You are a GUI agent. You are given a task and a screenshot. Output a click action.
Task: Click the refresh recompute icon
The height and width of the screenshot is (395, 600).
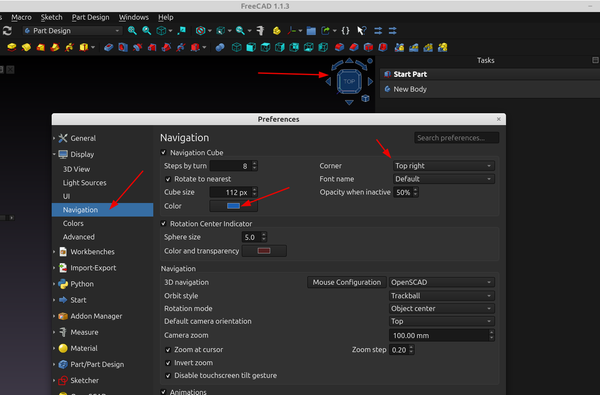pos(7,31)
